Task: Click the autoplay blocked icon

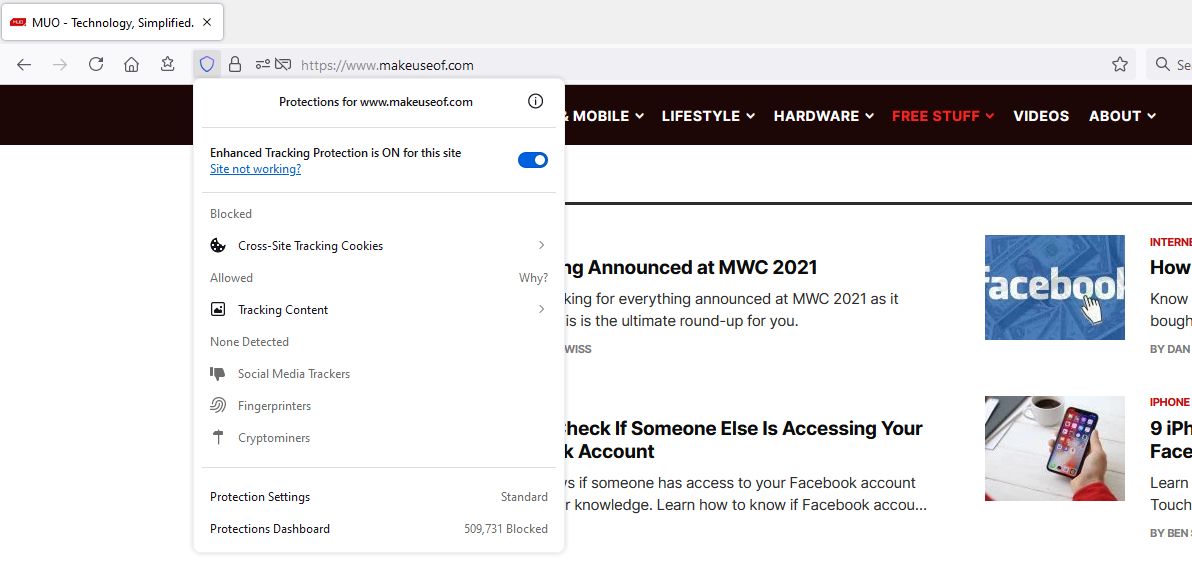Action: coord(283,64)
